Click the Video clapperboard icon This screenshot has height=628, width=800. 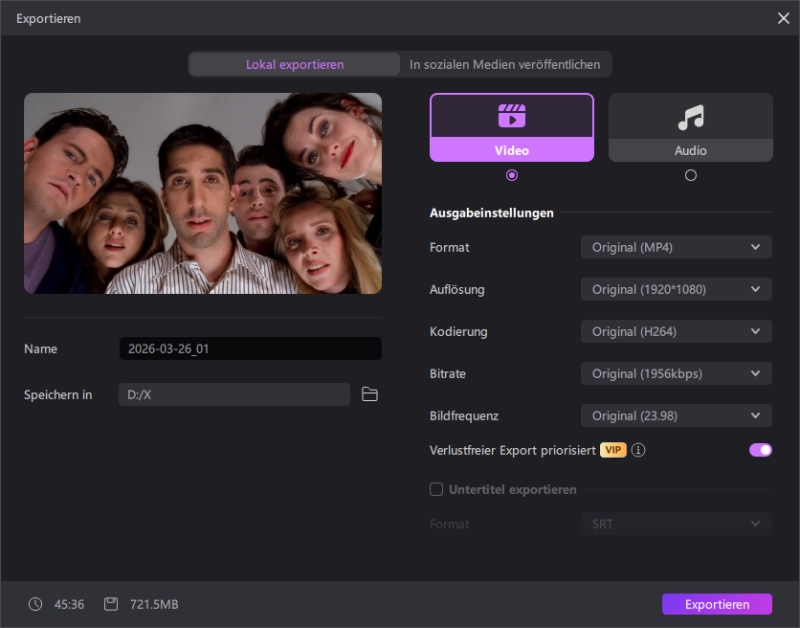click(511, 116)
